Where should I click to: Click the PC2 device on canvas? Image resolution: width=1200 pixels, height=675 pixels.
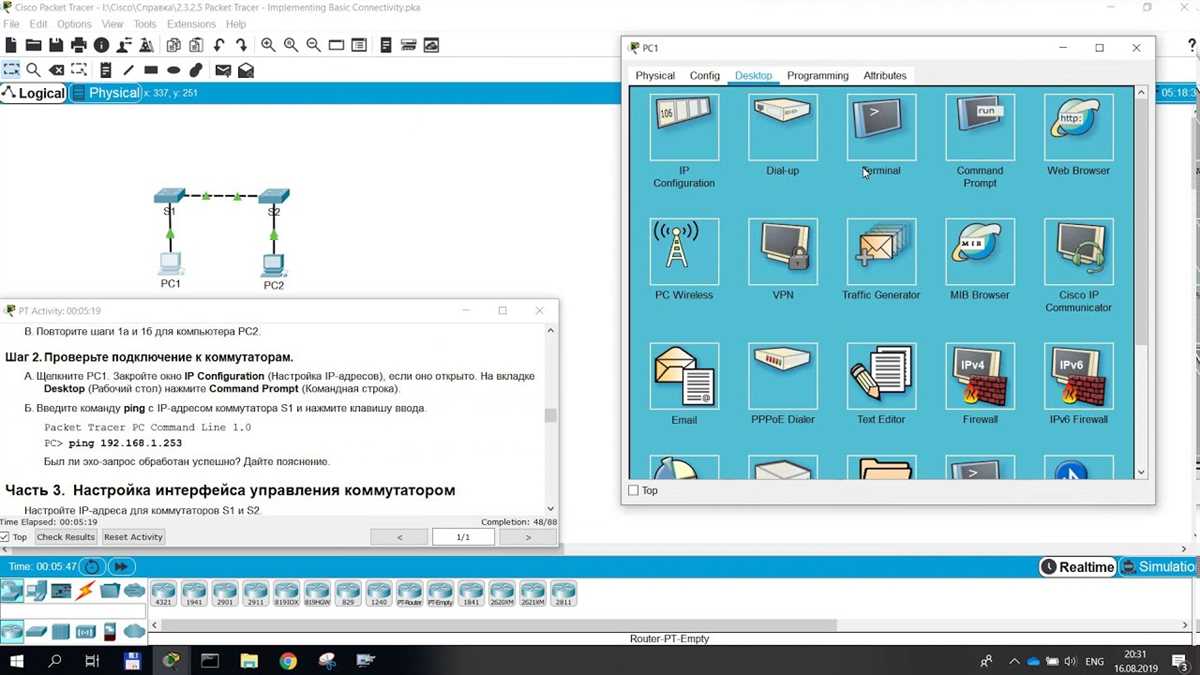coord(273,266)
